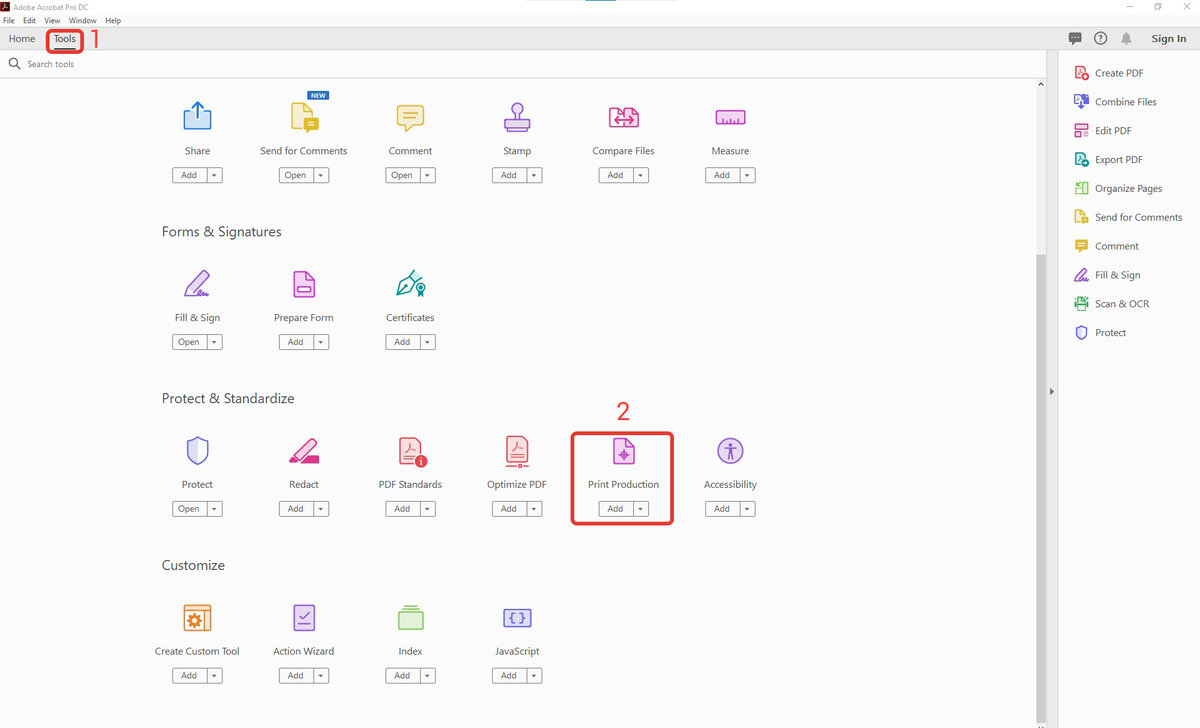This screenshot has width=1200, height=728.
Task: Open the dropdown beside Optimize PDF's Add button
Action: point(534,508)
